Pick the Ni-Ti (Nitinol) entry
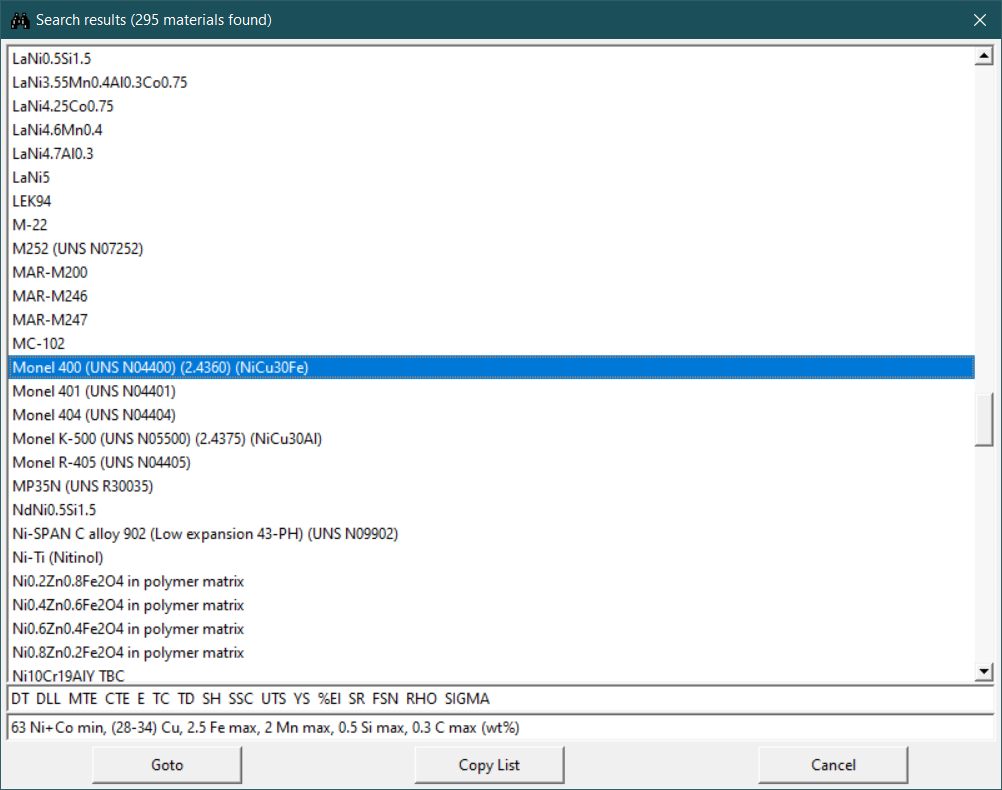1002x790 pixels. click(58, 557)
